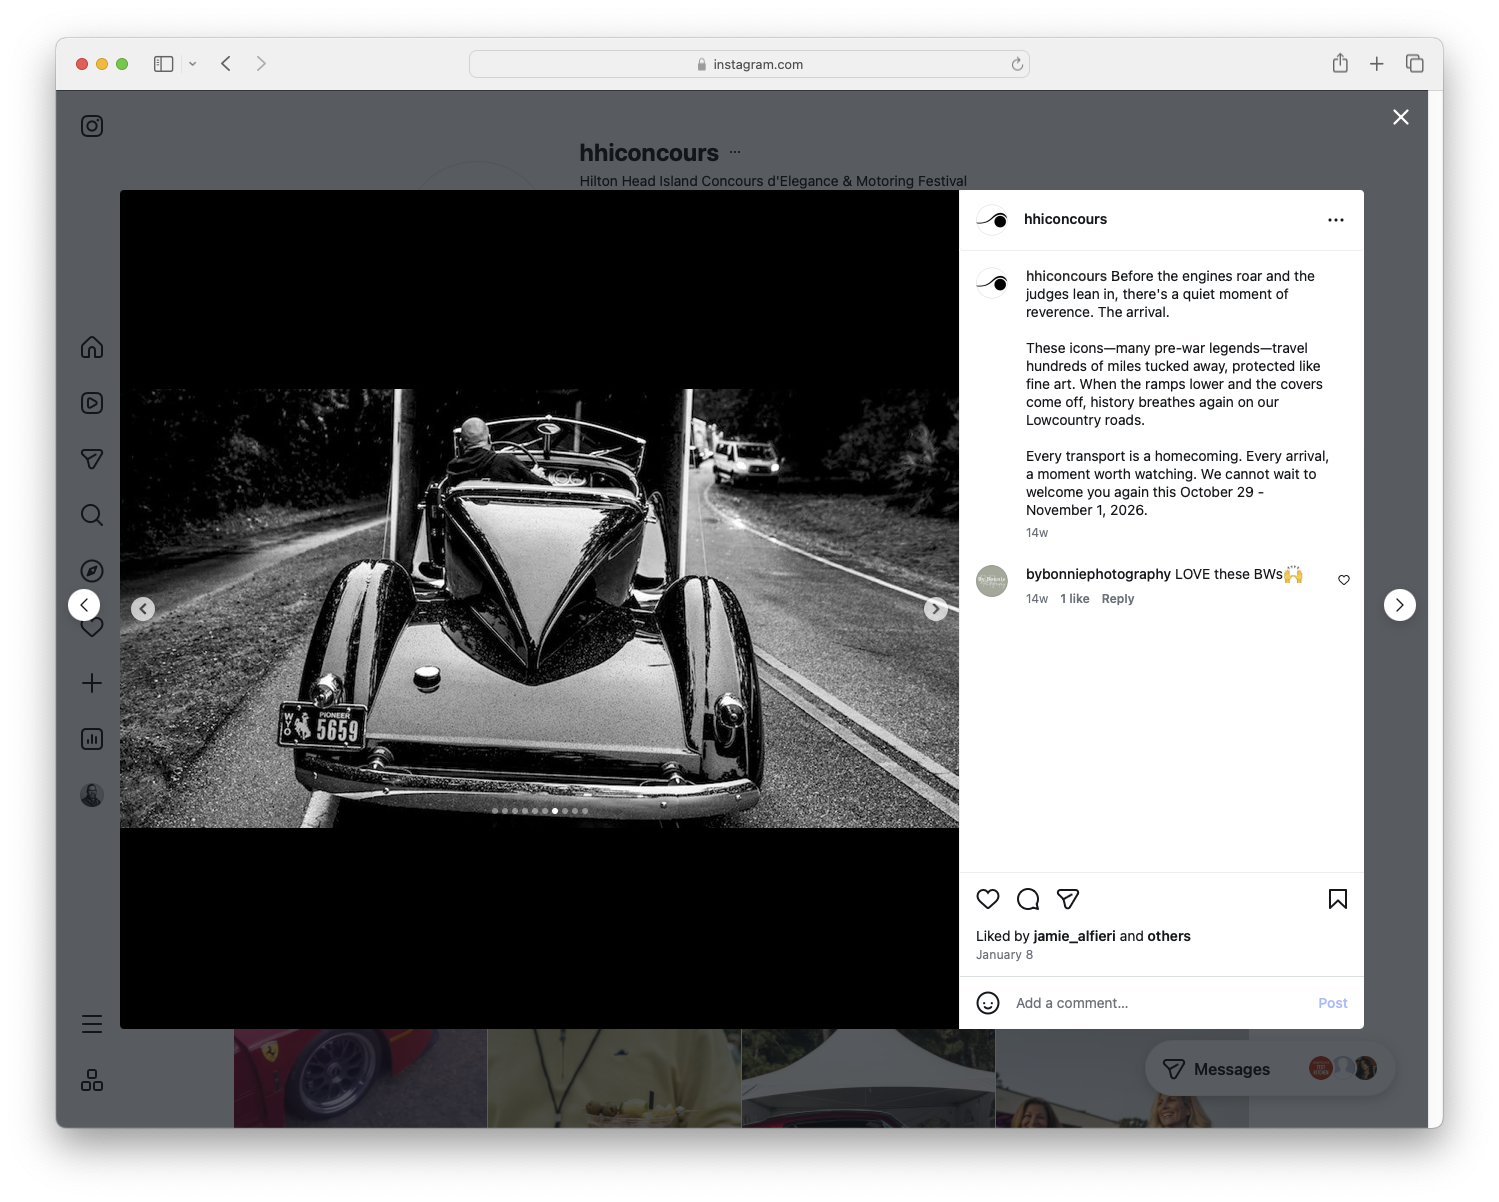Open the Reels section
Viewport: 1499px width, 1202px height.
point(92,403)
